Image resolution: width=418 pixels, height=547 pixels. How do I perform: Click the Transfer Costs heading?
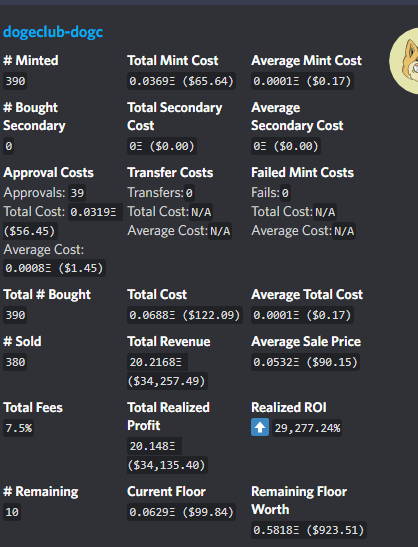coord(170,173)
